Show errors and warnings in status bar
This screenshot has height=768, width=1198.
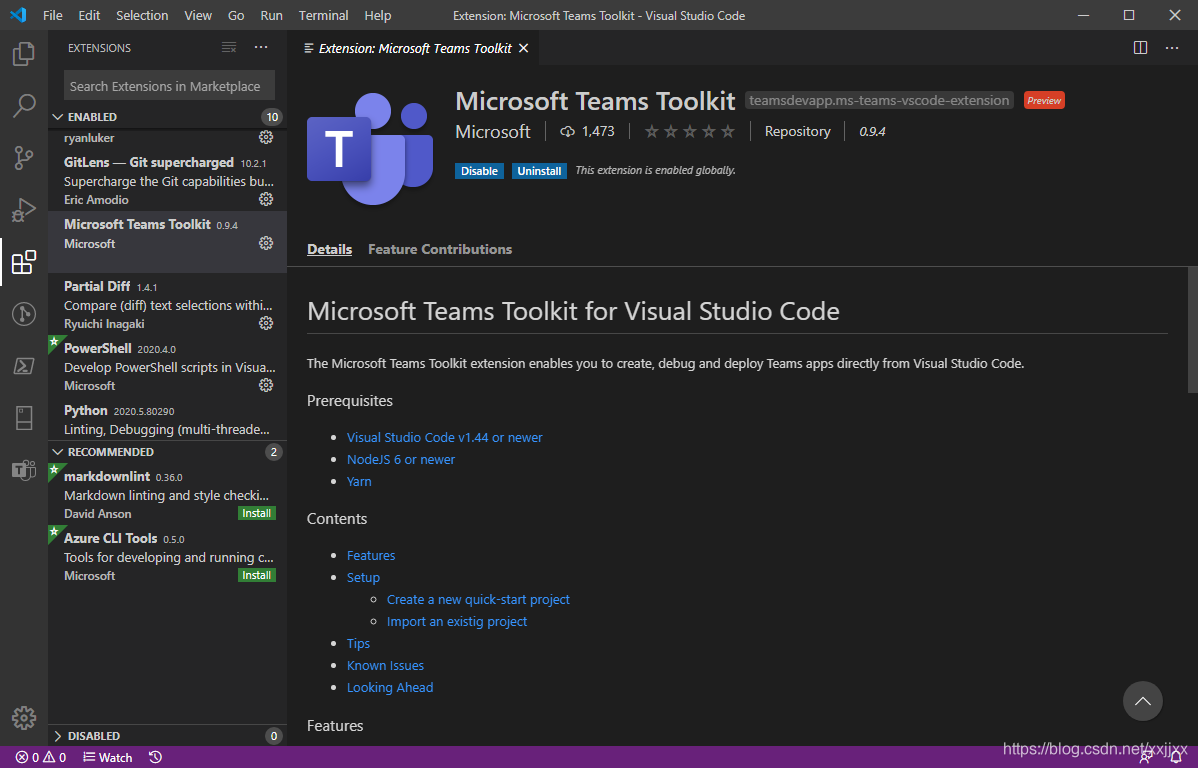coord(40,757)
